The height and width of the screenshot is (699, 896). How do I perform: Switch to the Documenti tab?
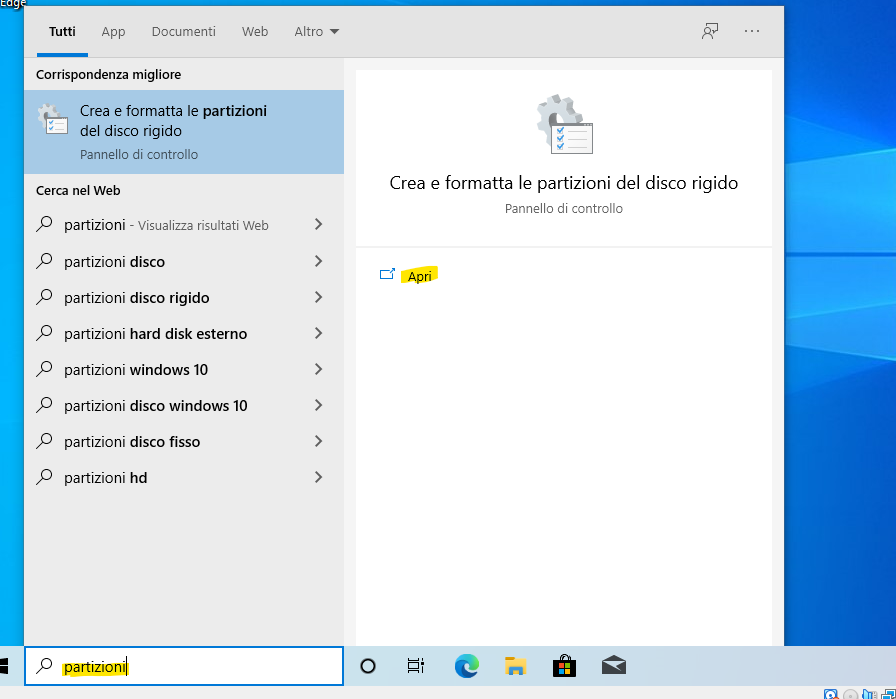pyautogui.click(x=183, y=31)
